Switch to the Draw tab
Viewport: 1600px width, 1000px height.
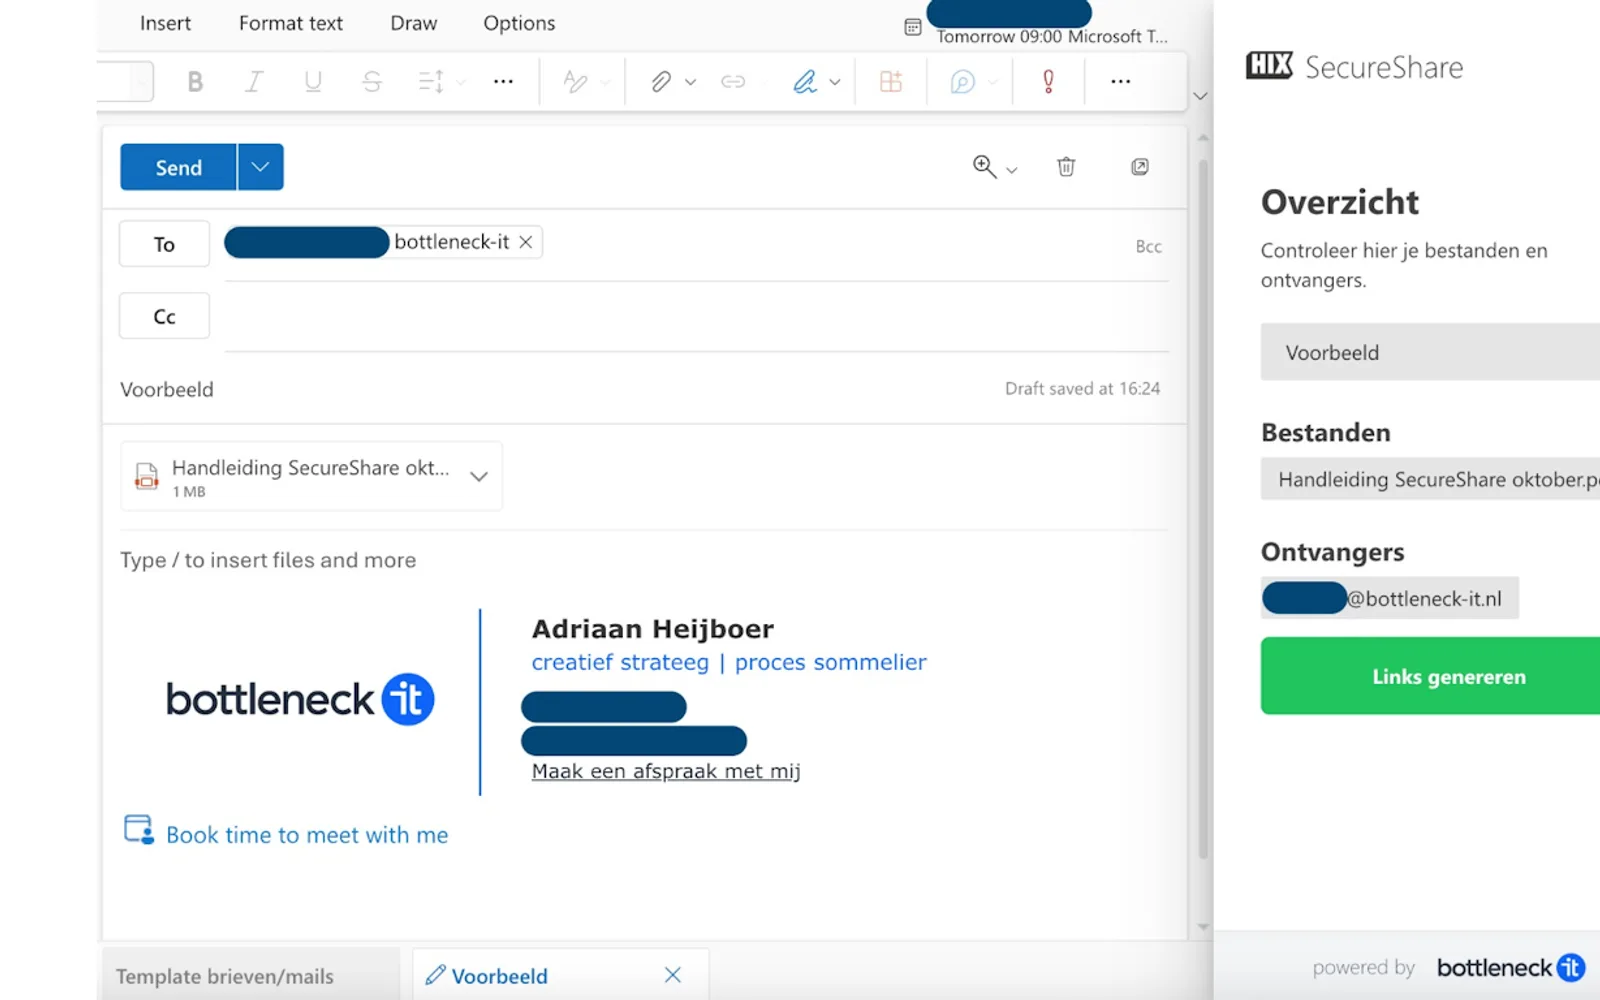pos(413,23)
